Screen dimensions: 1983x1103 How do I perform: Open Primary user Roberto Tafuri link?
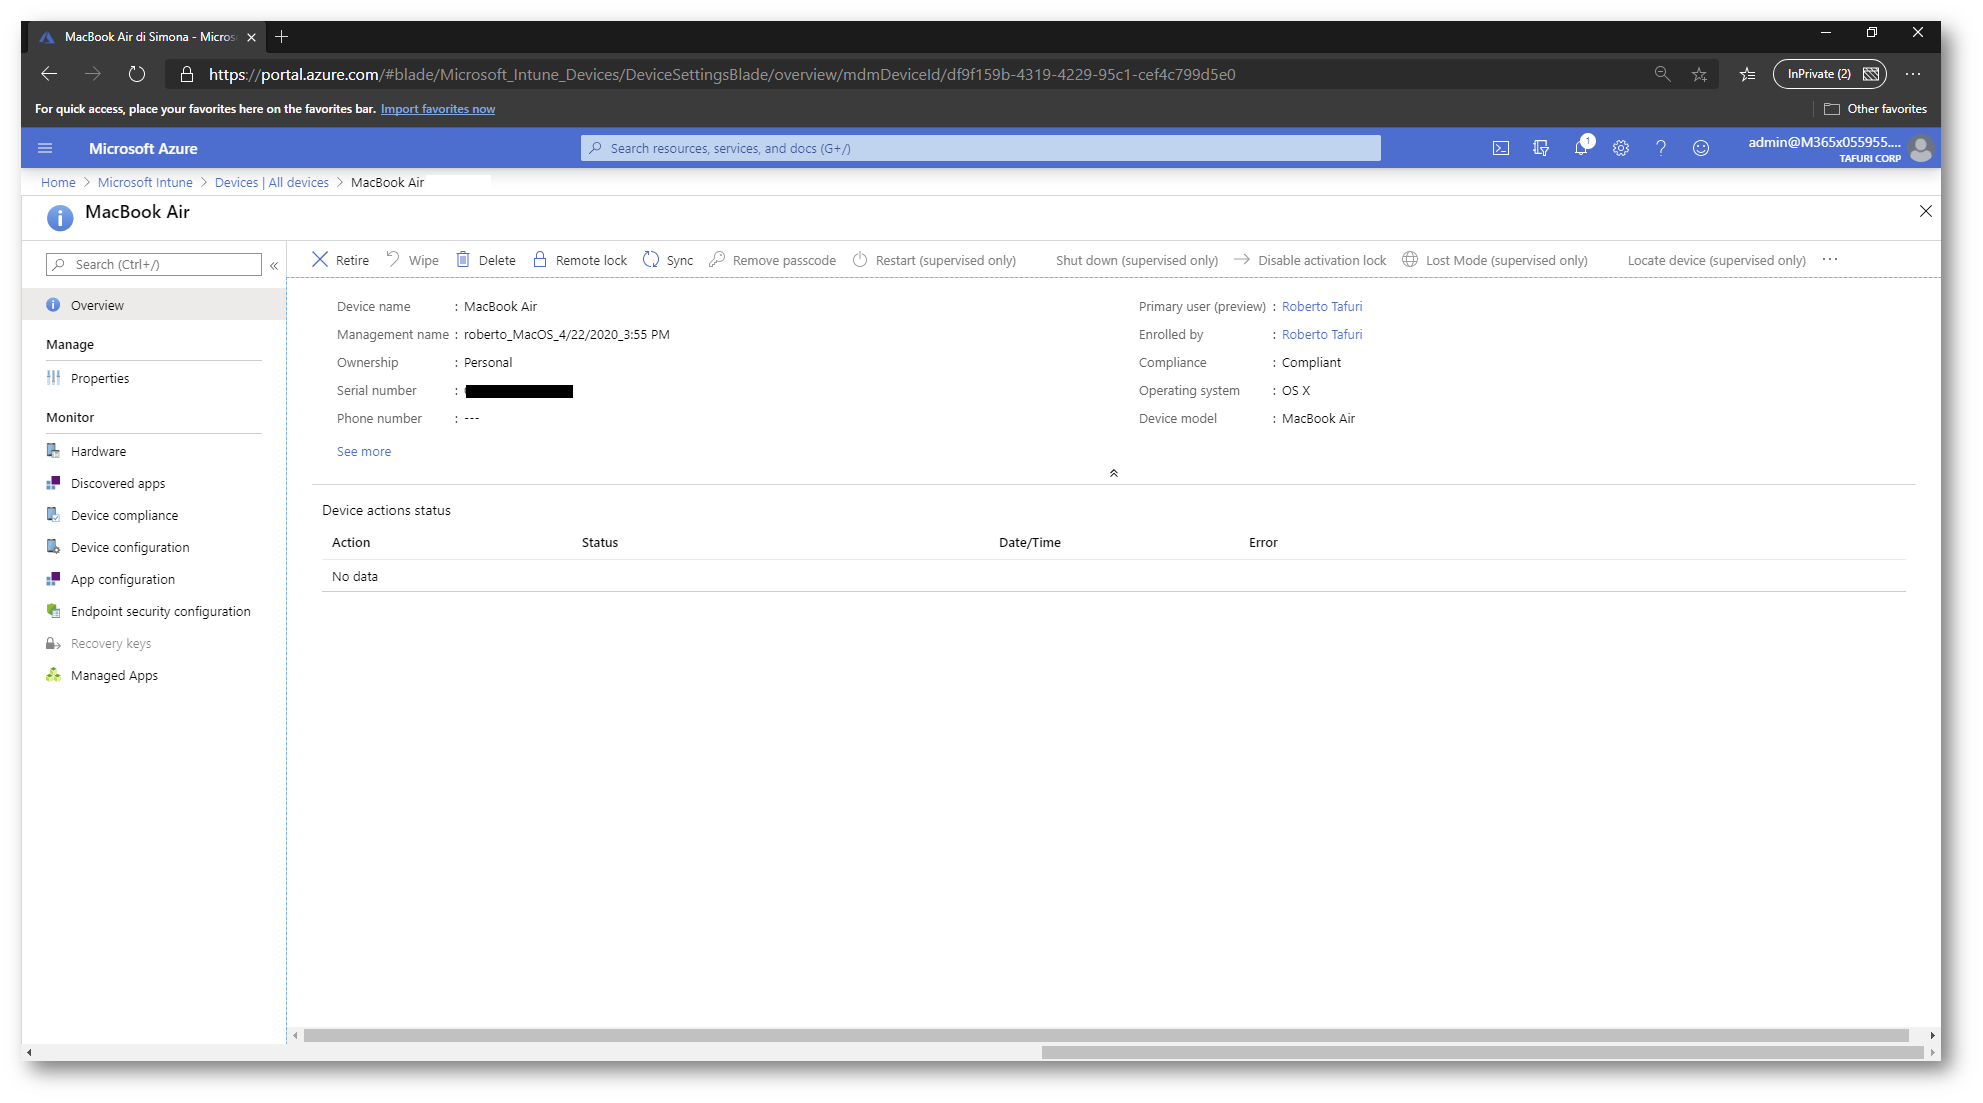pyautogui.click(x=1322, y=306)
